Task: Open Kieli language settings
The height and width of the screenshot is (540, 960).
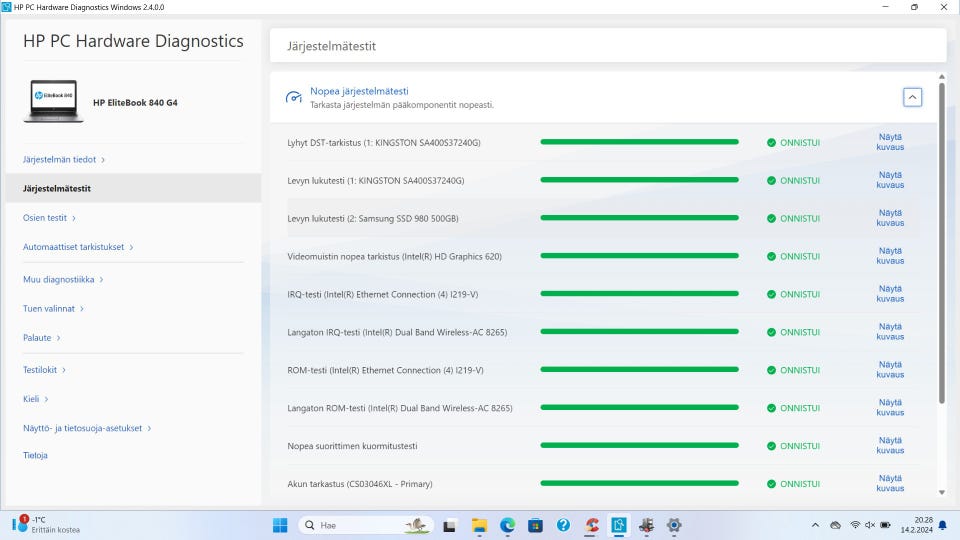Action: pyautogui.click(x=31, y=399)
